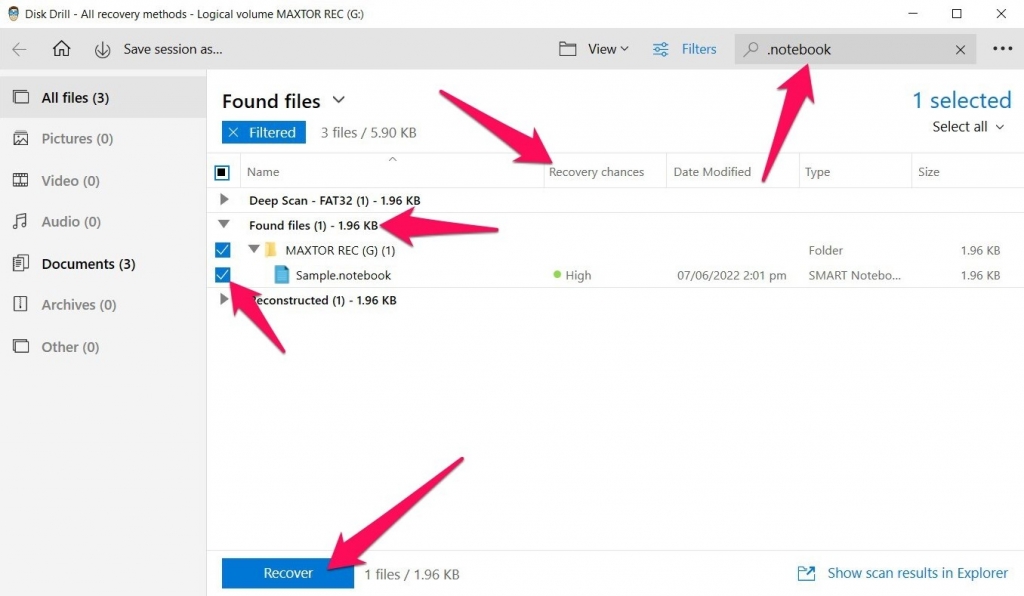Collapse the Found files tree section
The width and height of the screenshot is (1024, 596).
click(223, 225)
